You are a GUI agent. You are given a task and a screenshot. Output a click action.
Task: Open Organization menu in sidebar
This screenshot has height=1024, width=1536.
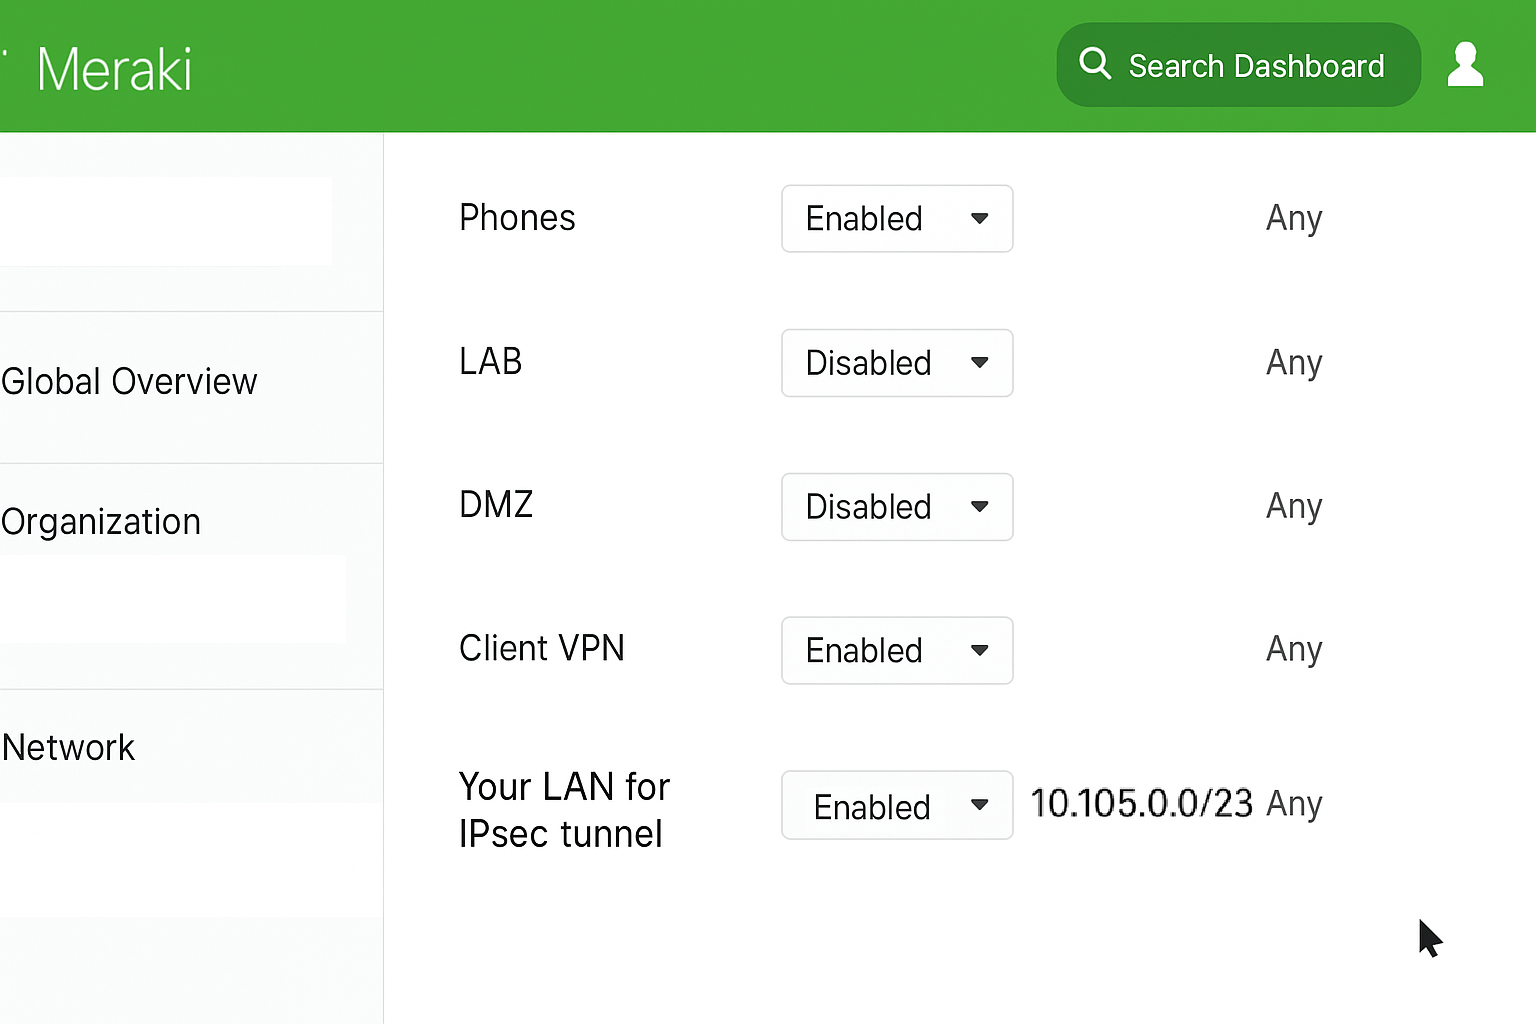pyautogui.click(x=101, y=522)
